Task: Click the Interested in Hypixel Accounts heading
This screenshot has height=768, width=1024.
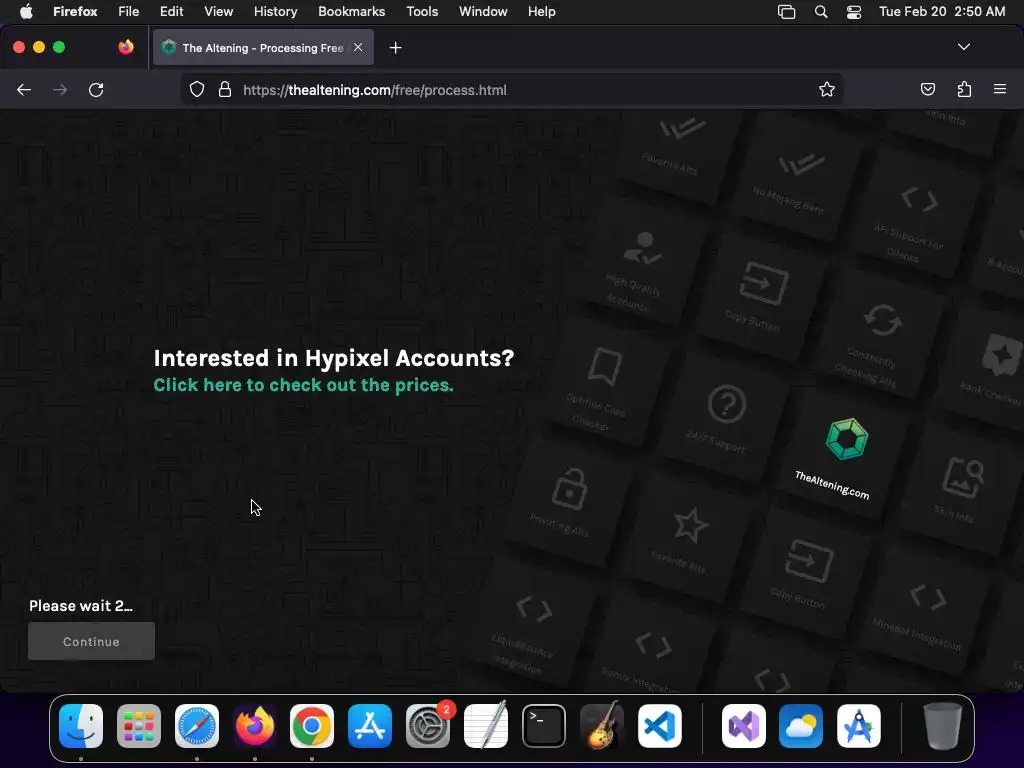Action: click(x=334, y=358)
